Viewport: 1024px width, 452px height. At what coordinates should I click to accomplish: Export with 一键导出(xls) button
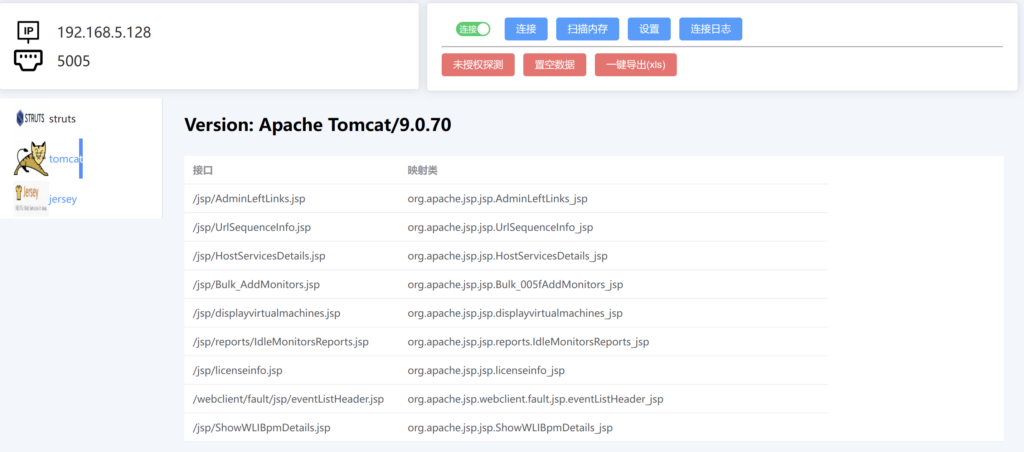click(x=635, y=65)
